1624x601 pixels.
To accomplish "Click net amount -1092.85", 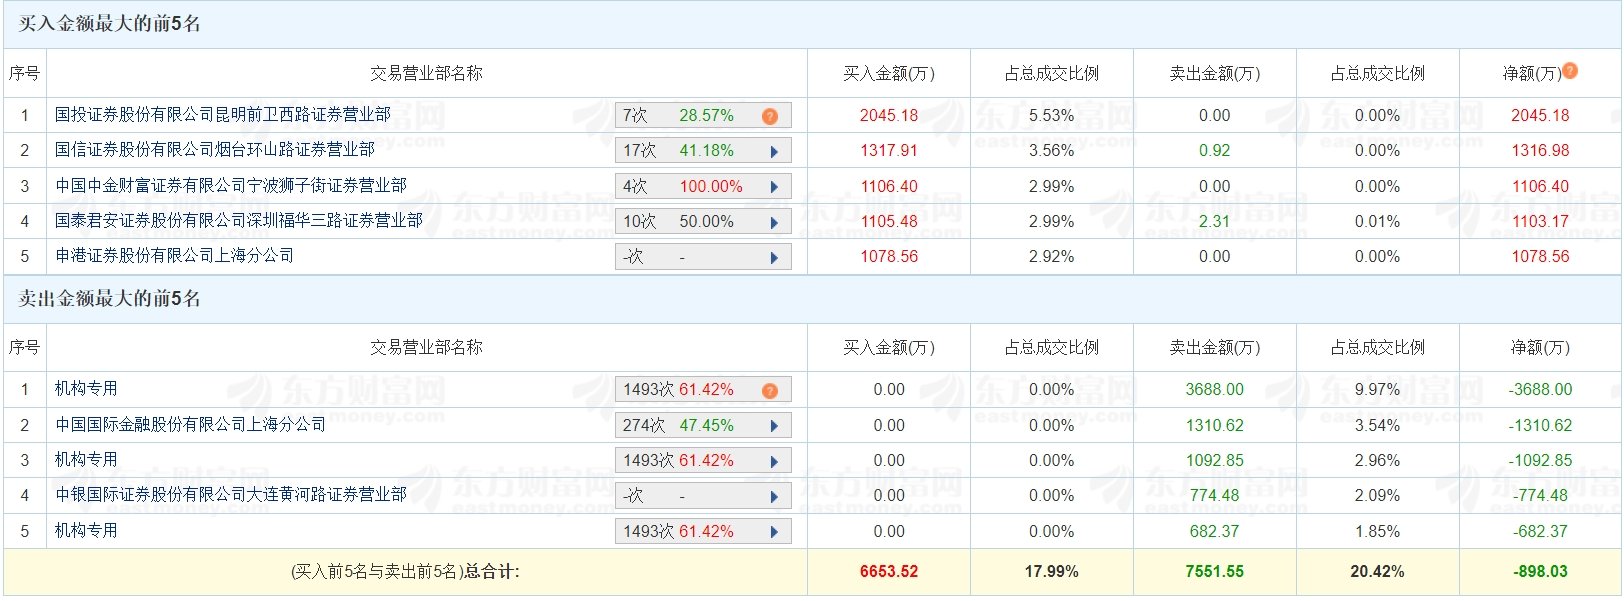I will coord(1540,461).
